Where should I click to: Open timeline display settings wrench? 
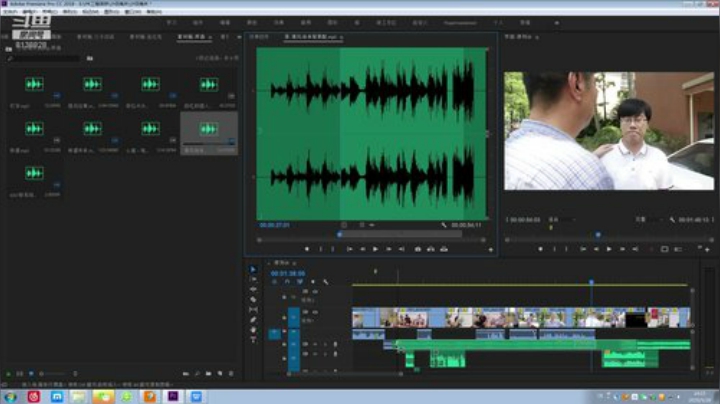326,282
